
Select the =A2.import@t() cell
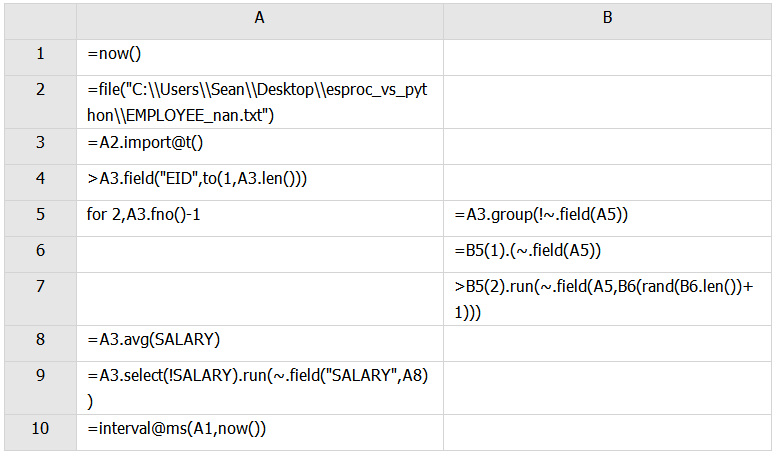click(260, 146)
